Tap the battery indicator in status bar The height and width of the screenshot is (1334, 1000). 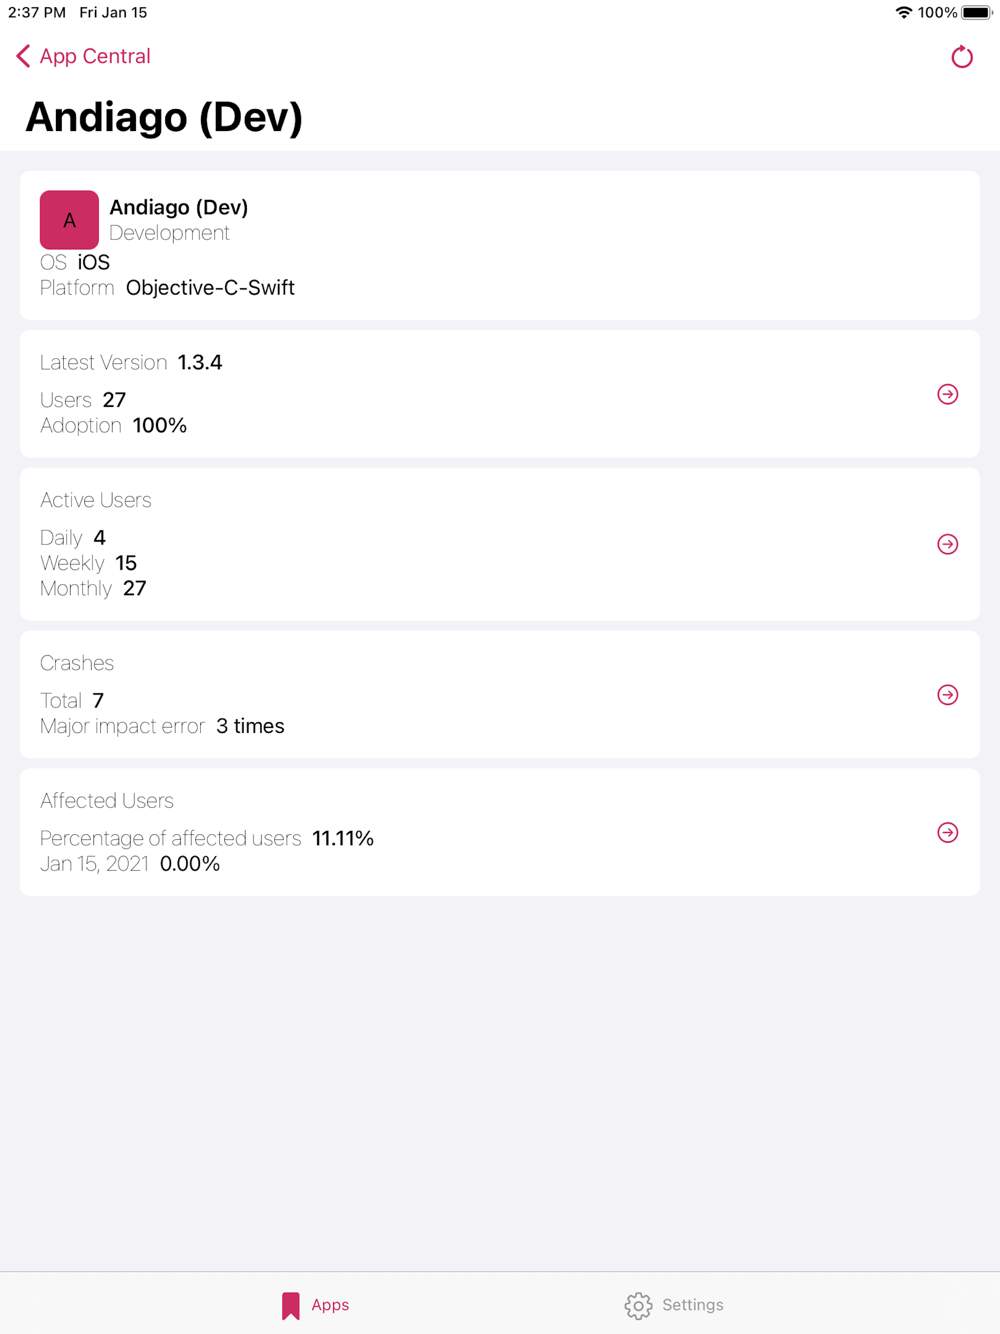coord(977,13)
